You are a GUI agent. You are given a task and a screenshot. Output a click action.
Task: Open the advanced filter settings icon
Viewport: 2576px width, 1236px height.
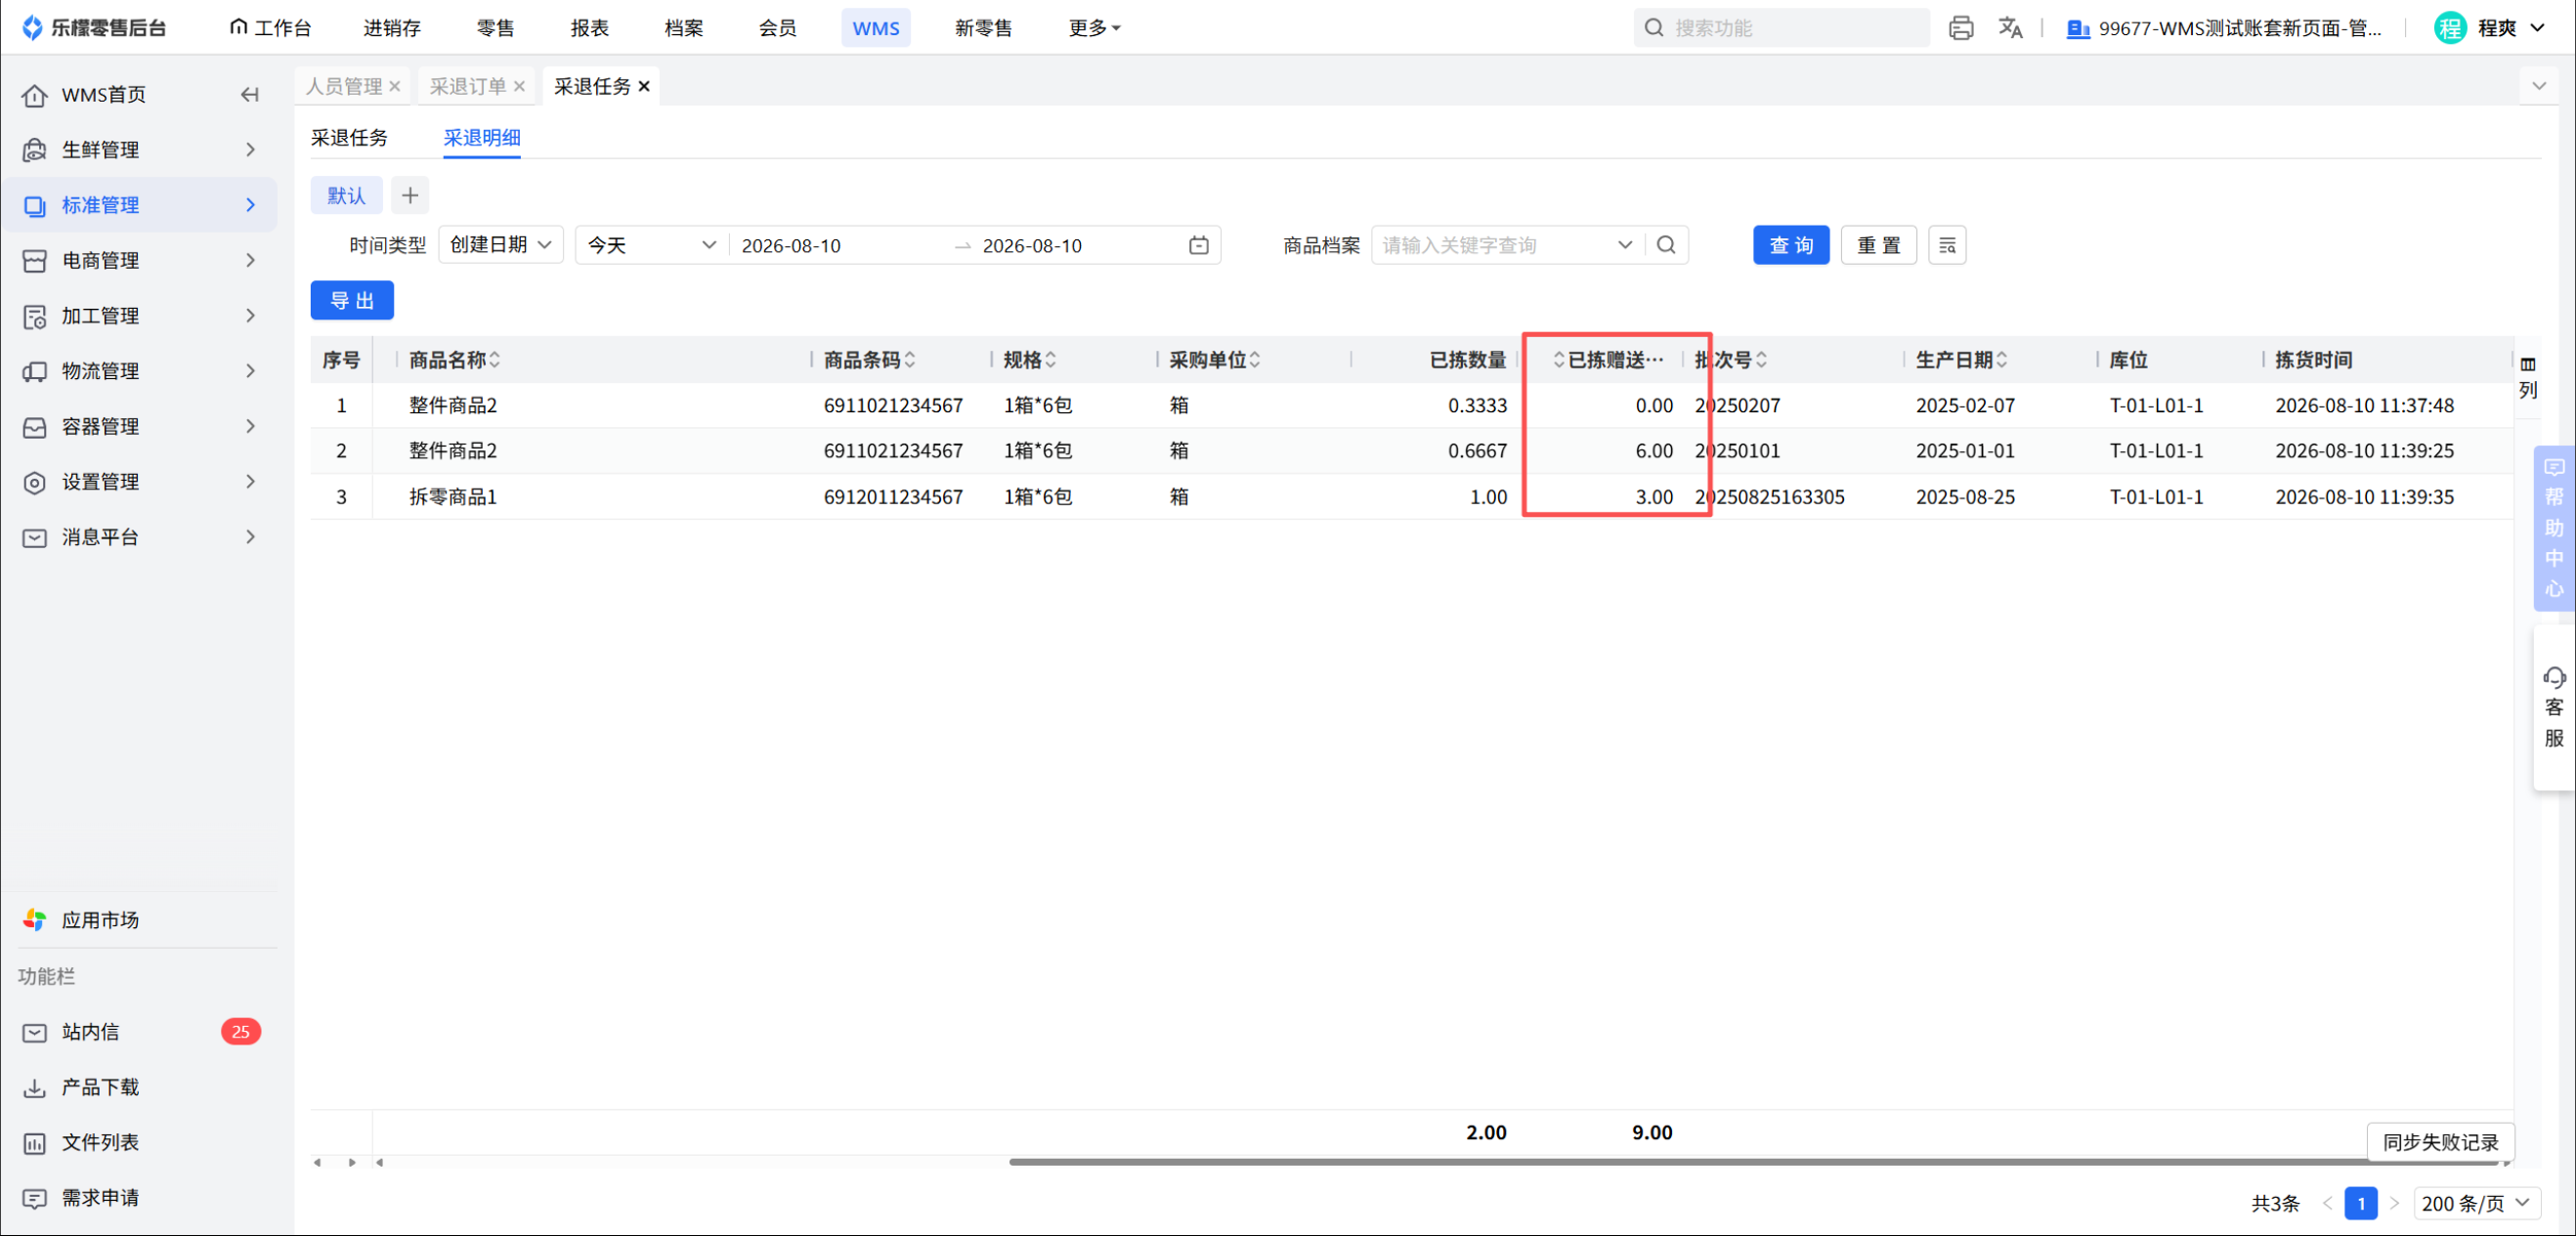[x=1947, y=245]
